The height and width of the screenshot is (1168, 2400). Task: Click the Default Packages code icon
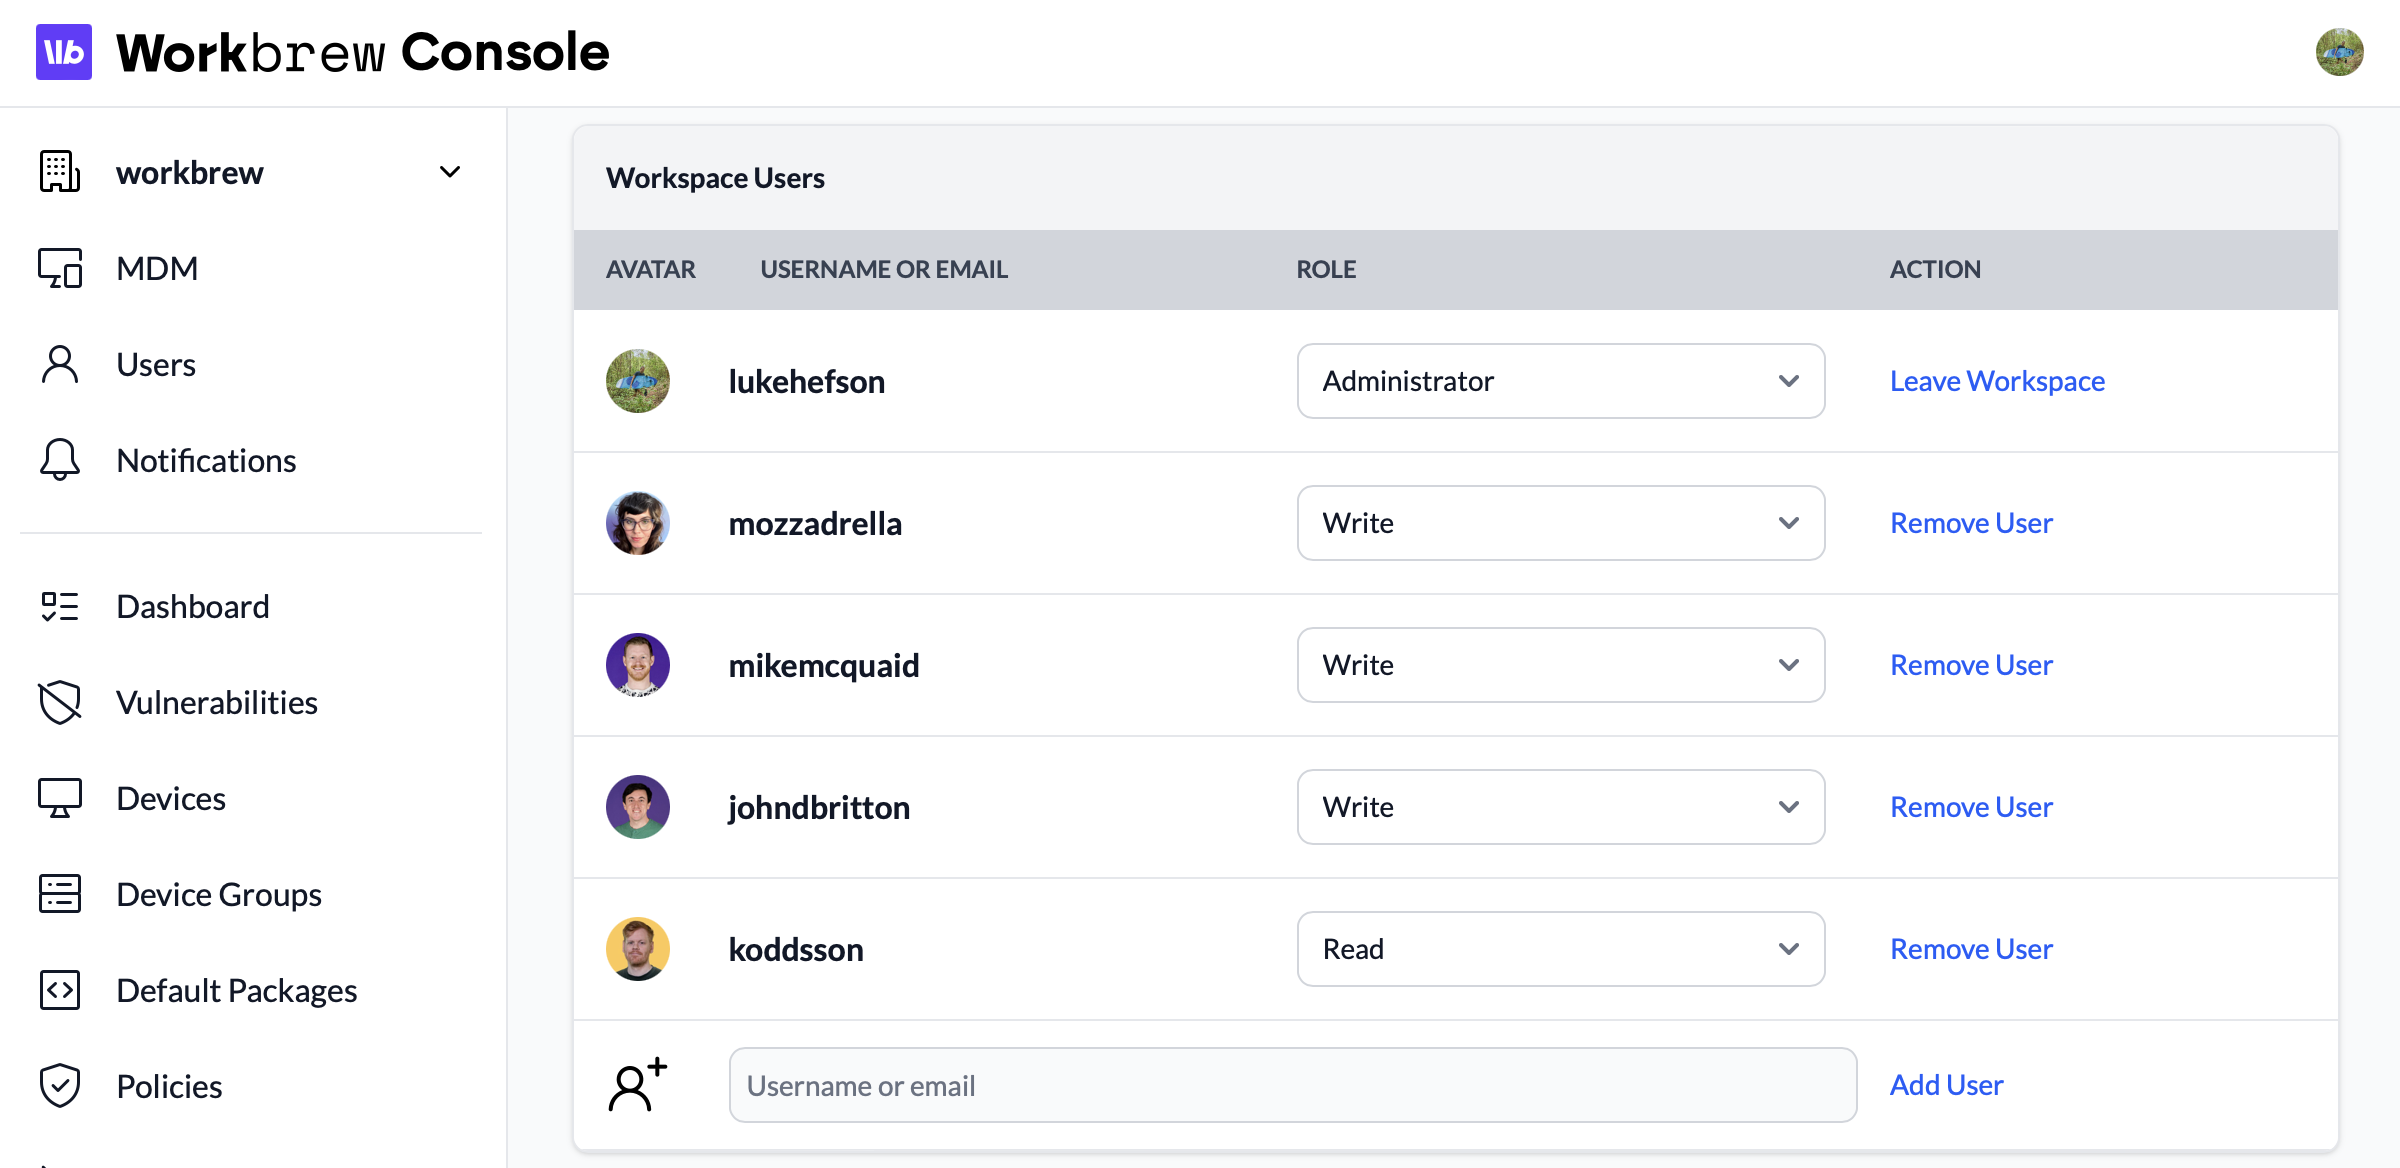click(60, 990)
